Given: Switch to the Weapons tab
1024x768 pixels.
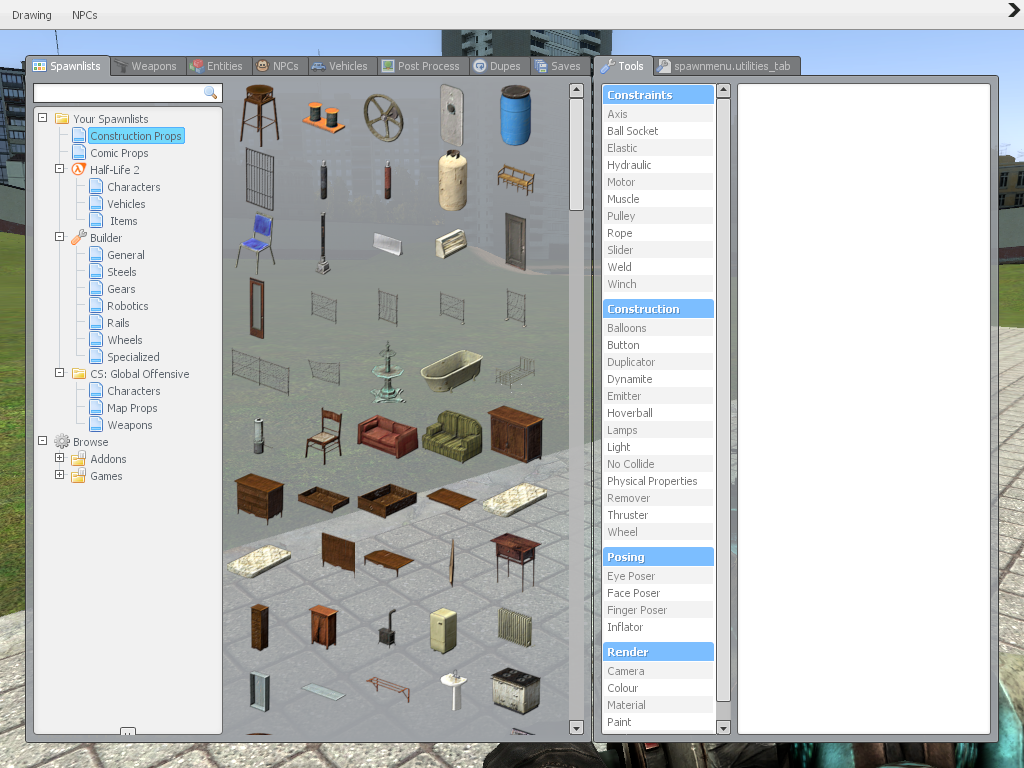Looking at the screenshot, I should [x=146, y=66].
